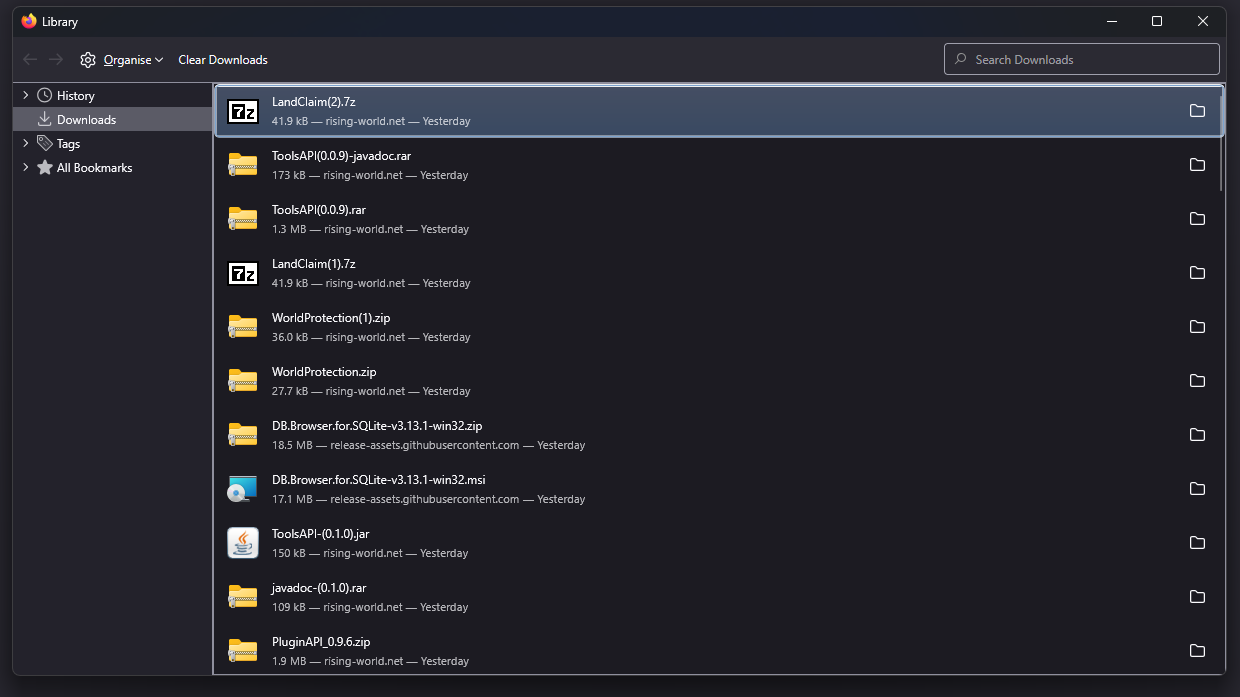Select Downloads in the sidebar
The image size is (1240, 697).
pyautogui.click(x=86, y=120)
